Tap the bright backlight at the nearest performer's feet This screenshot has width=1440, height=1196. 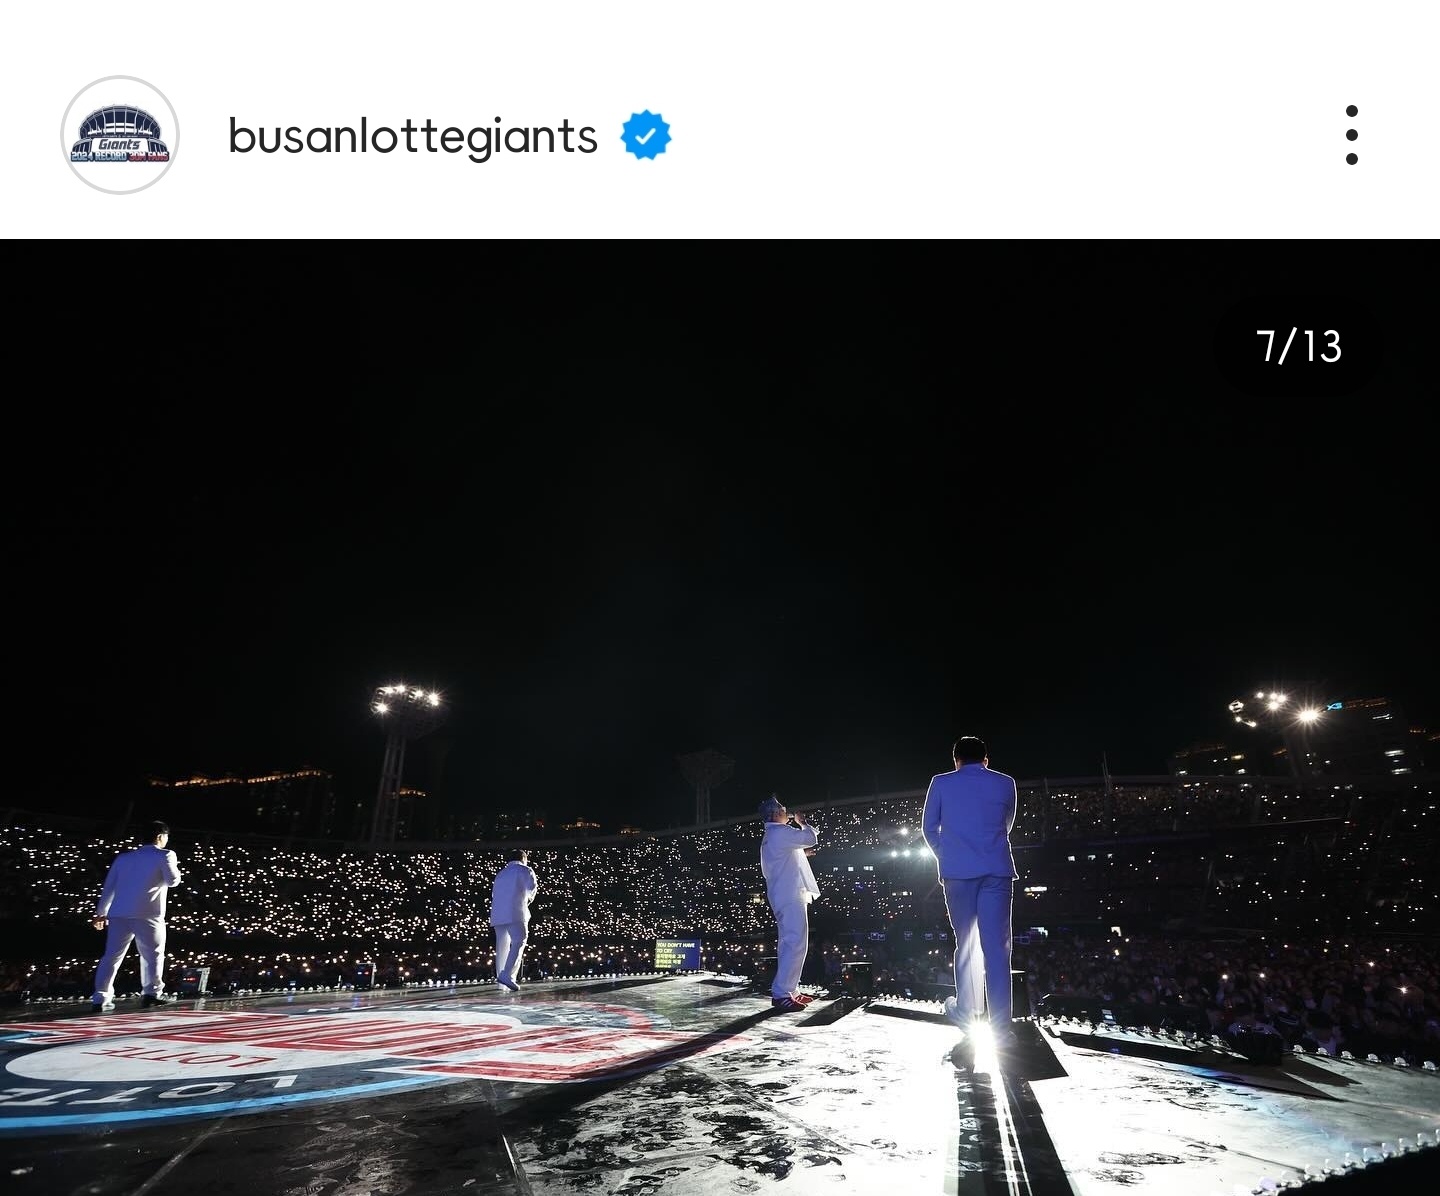point(980,1040)
